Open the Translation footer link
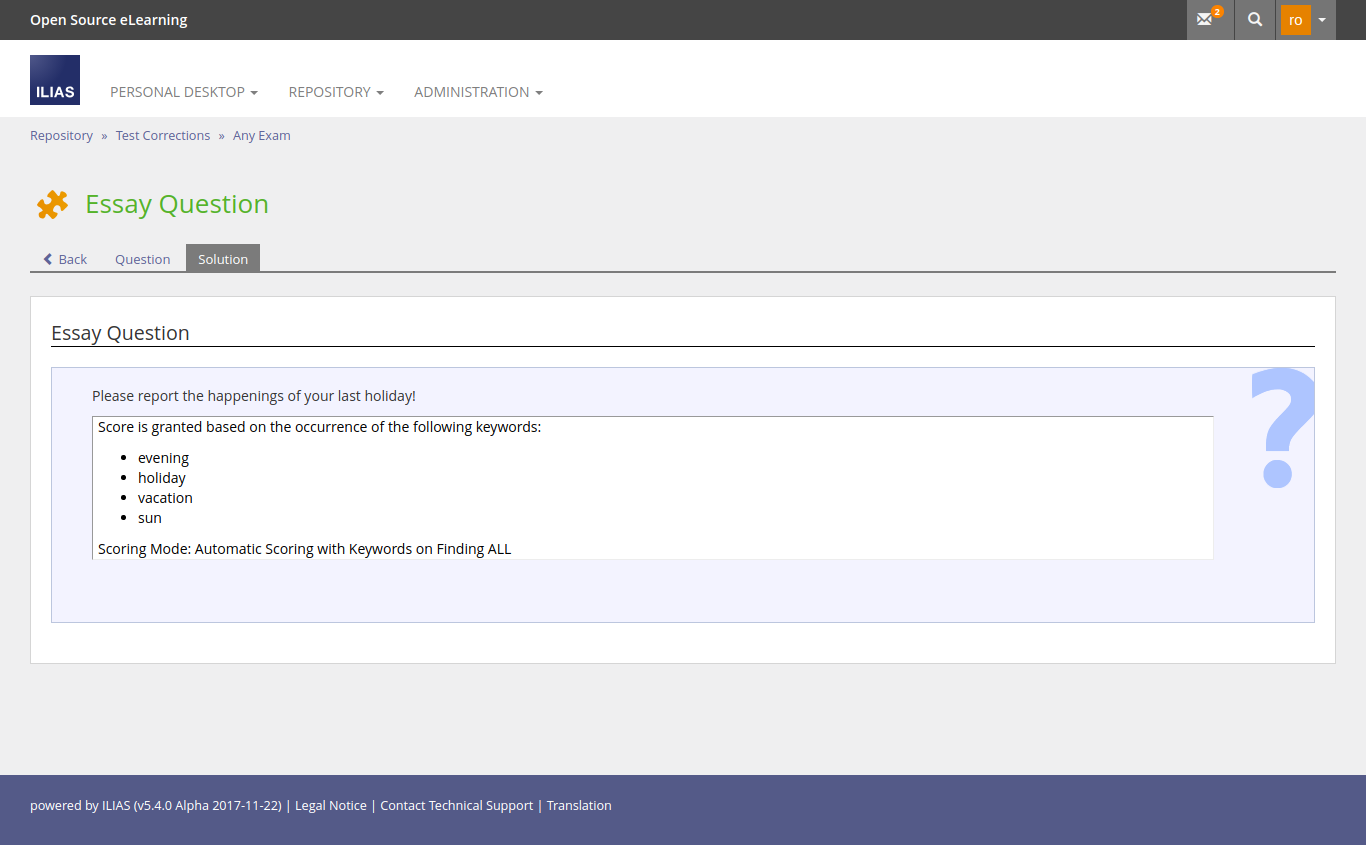Viewport: 1366px width, 845px height. pyautogui.click(x=579, y=806)
